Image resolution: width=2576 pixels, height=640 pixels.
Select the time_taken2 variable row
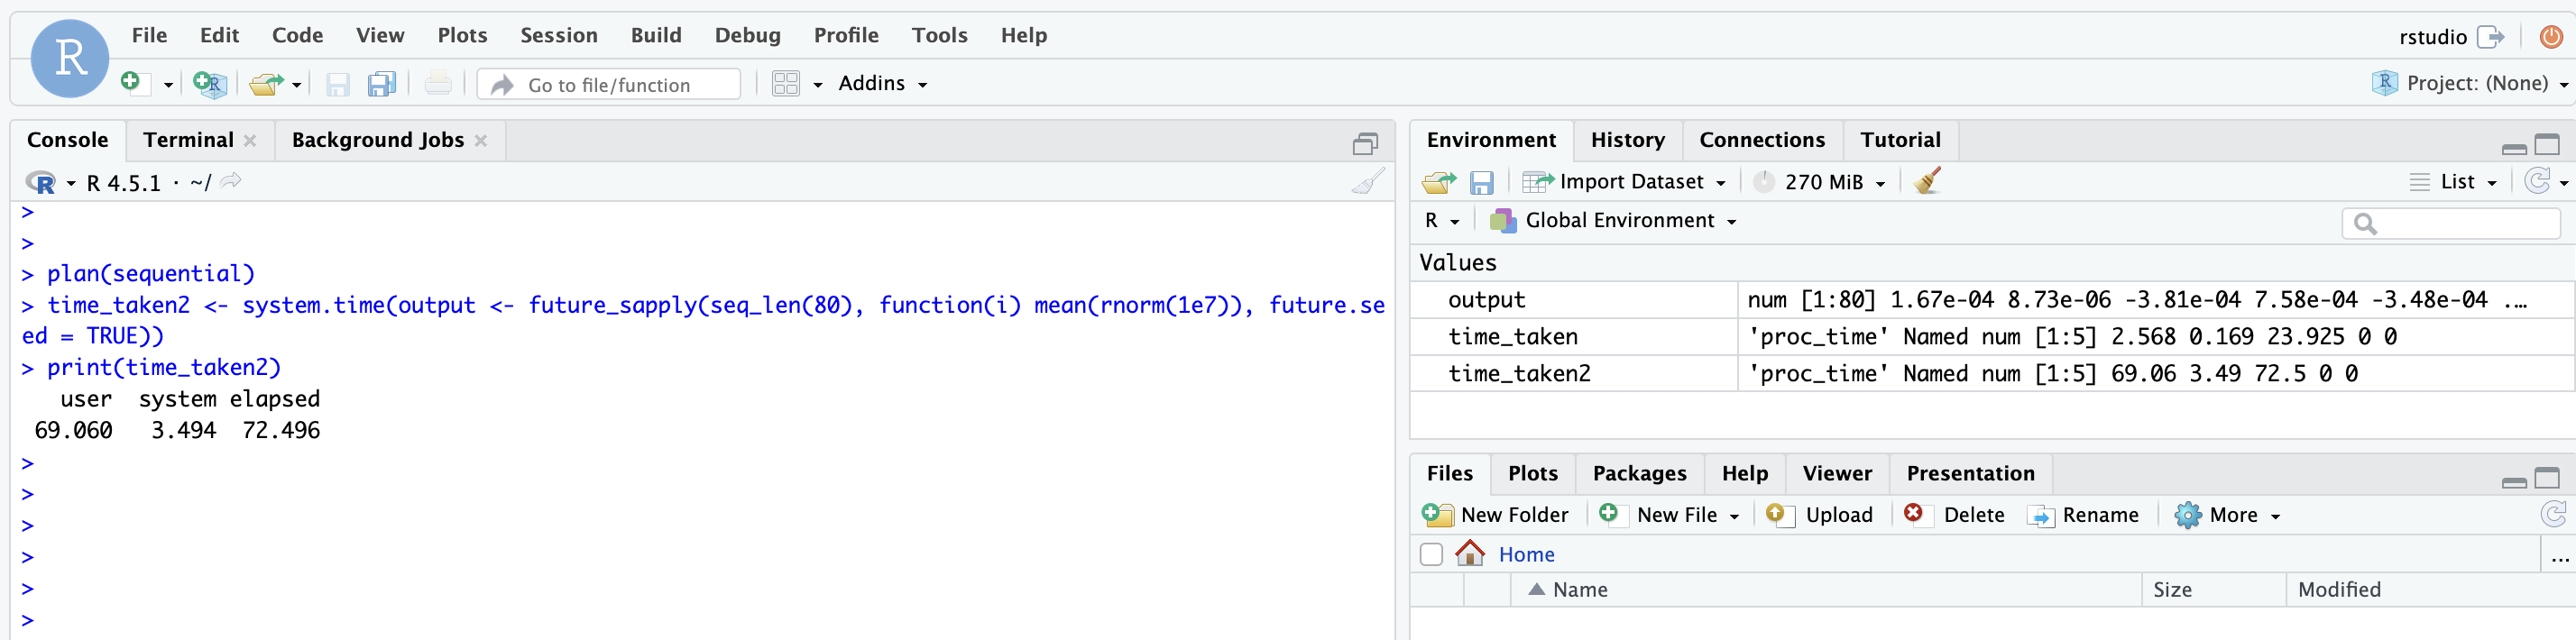point(1991,373)
